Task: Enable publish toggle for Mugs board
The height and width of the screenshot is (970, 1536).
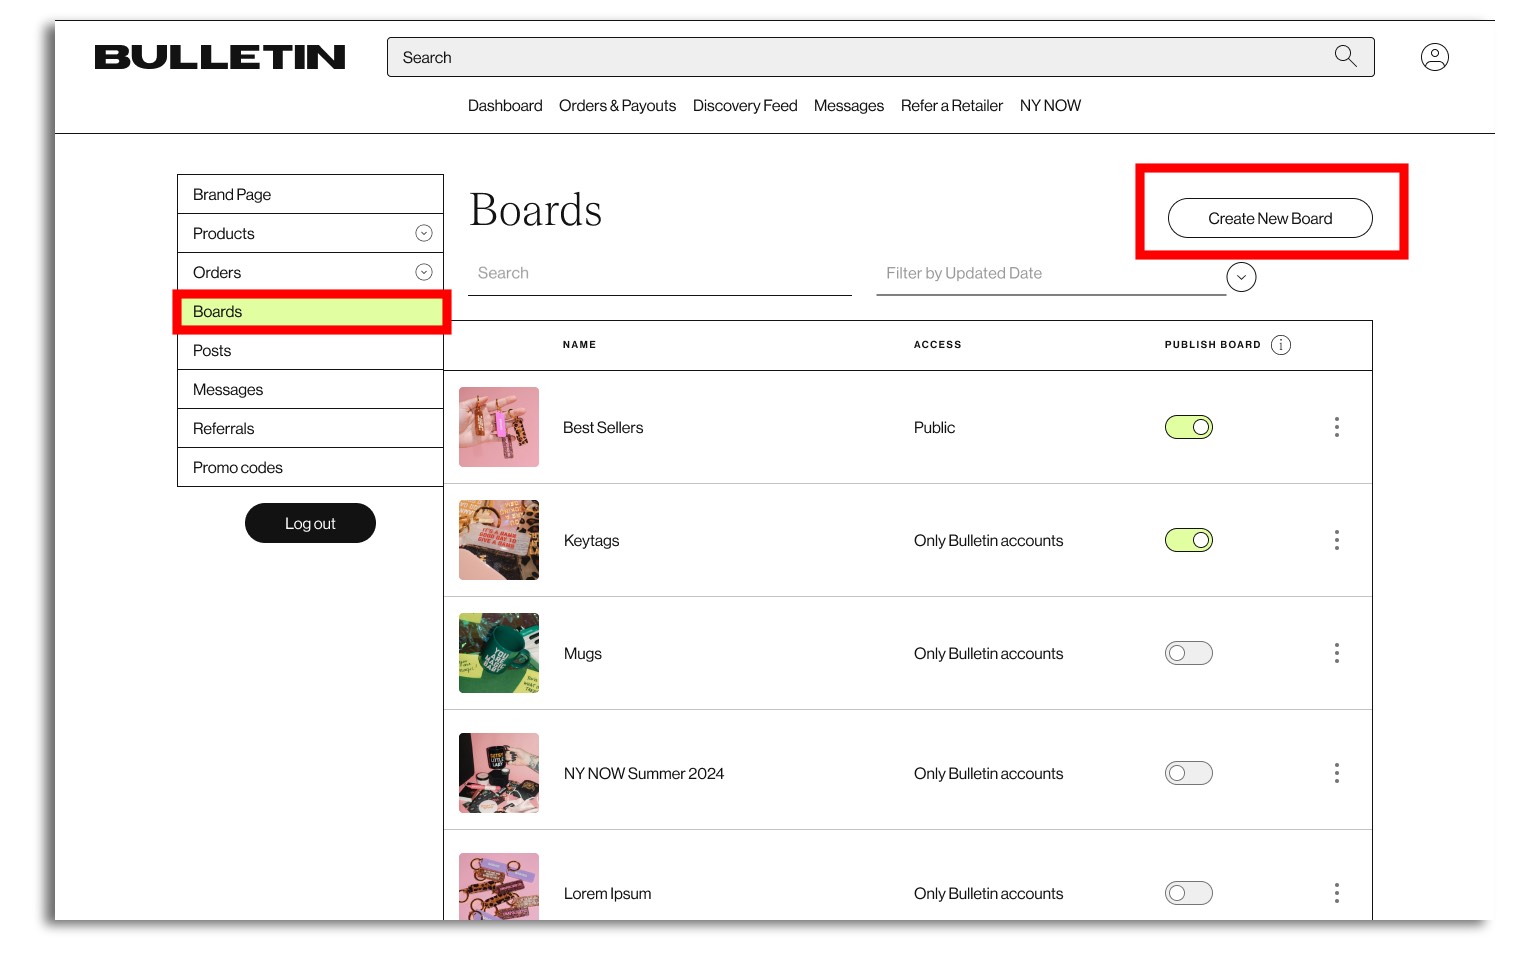Action: click(1188, 653)
